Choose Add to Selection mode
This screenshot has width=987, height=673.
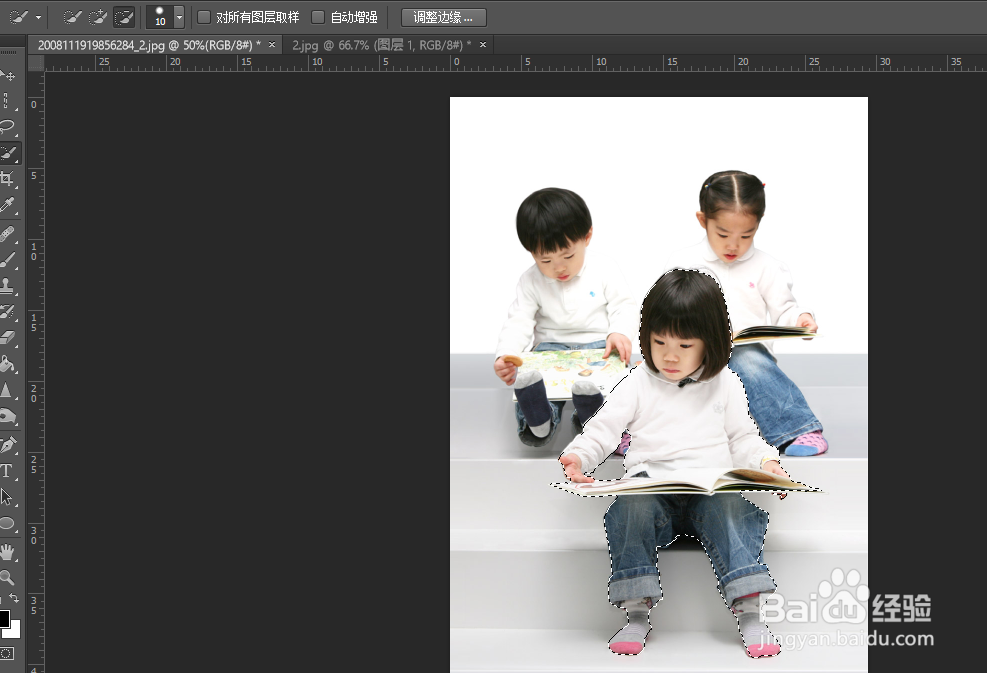98,17
